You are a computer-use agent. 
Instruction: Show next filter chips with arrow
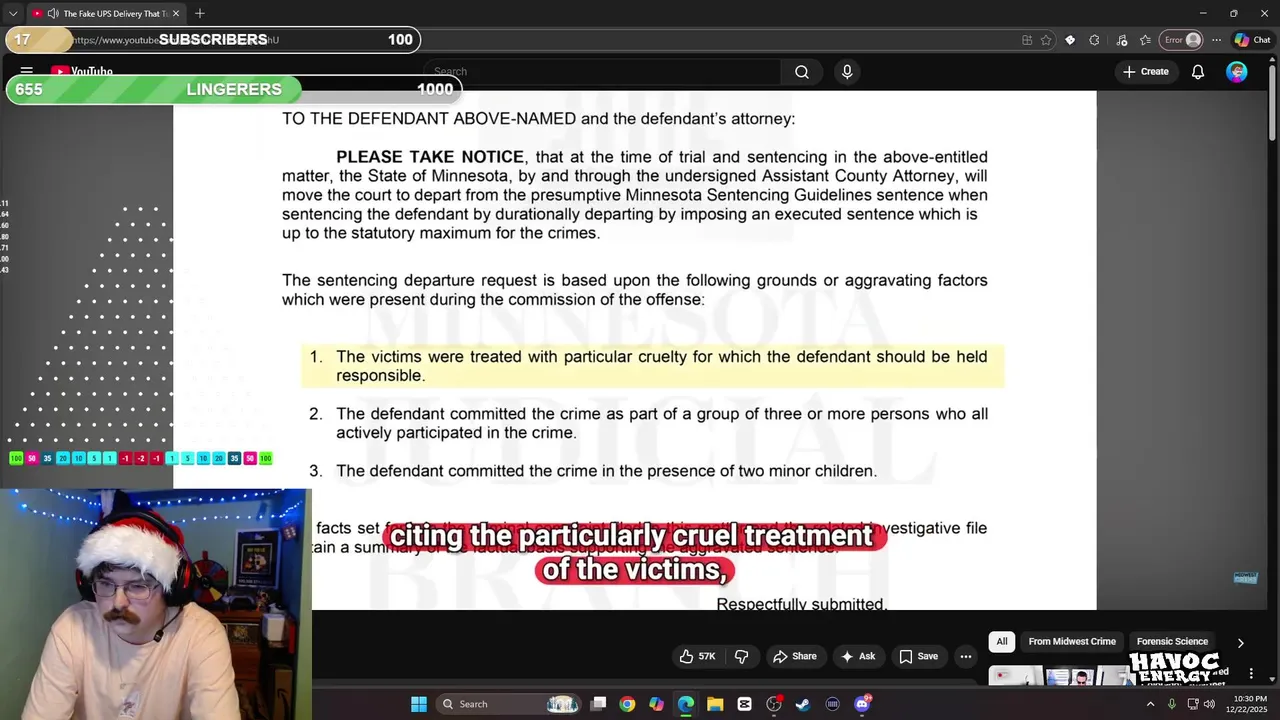1240,642
